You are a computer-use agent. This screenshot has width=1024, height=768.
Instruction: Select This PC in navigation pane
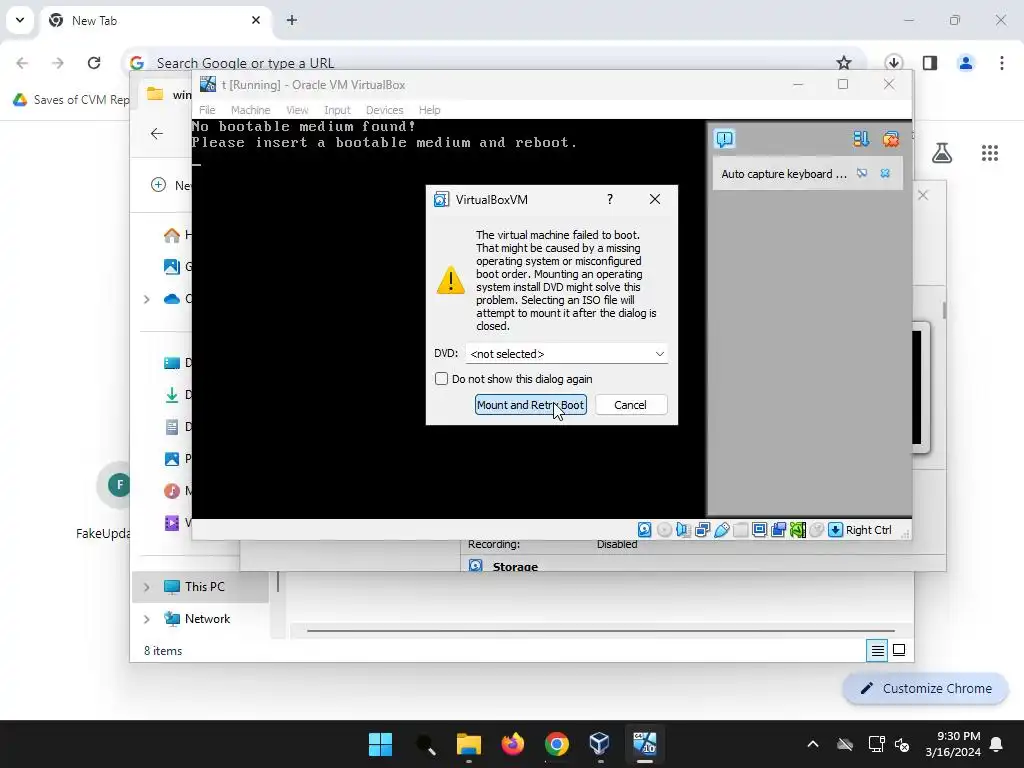pyautogui.click(x=200, y=586)
